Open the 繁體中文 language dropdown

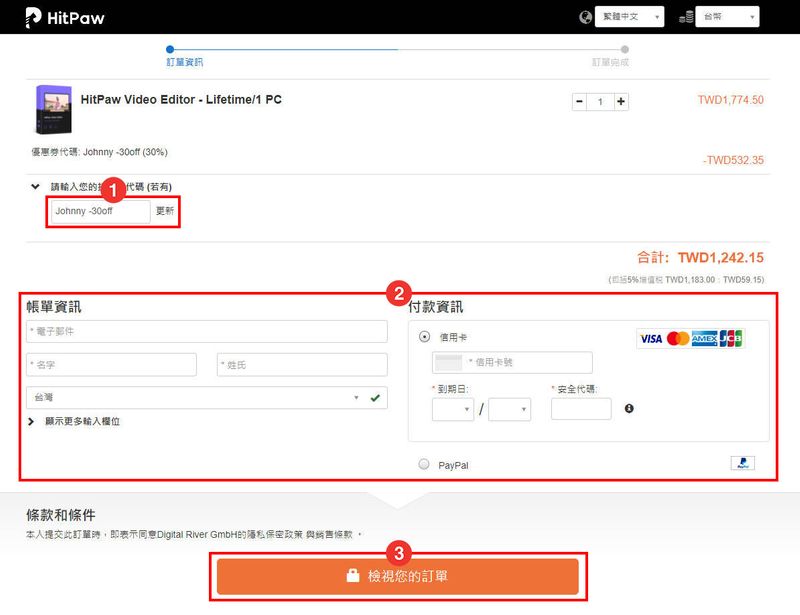tap(629, 17)
